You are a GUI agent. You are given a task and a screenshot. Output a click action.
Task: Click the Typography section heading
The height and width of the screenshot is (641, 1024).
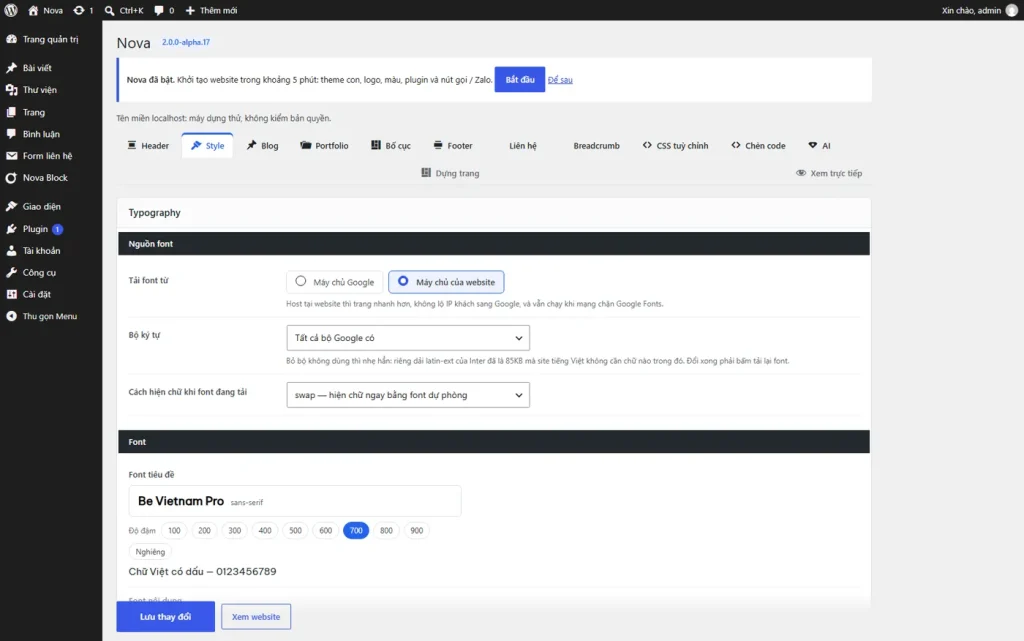tap(154, 213)
